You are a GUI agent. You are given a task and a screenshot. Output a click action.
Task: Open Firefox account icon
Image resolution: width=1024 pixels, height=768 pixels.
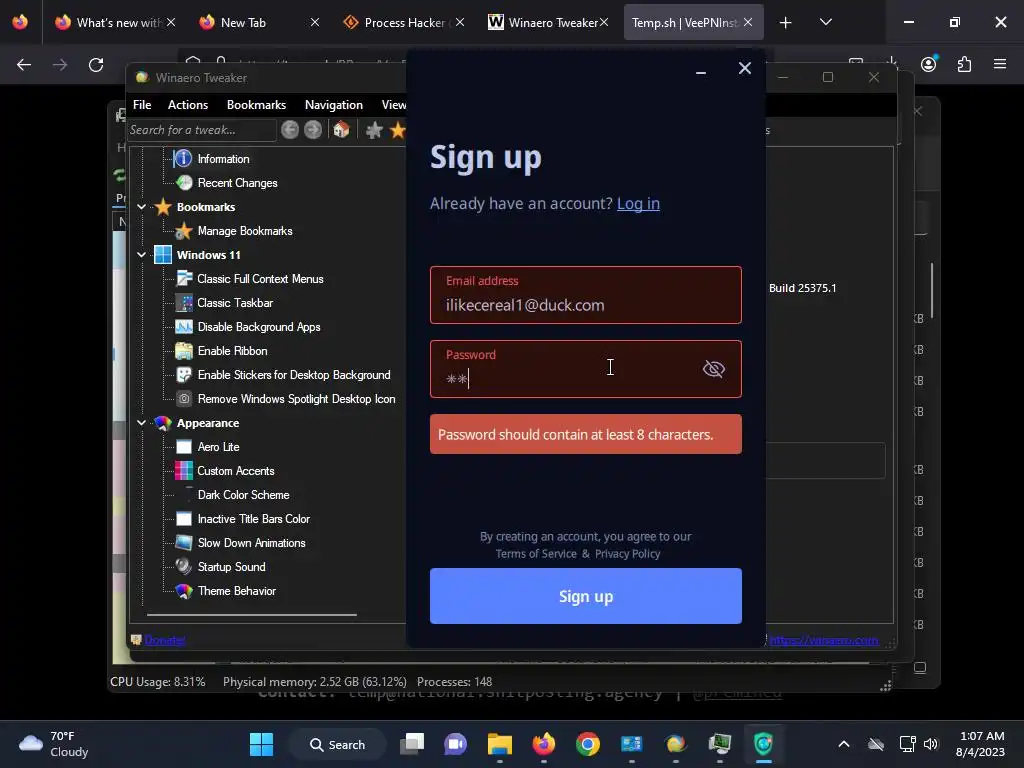(x=929, y=64)
